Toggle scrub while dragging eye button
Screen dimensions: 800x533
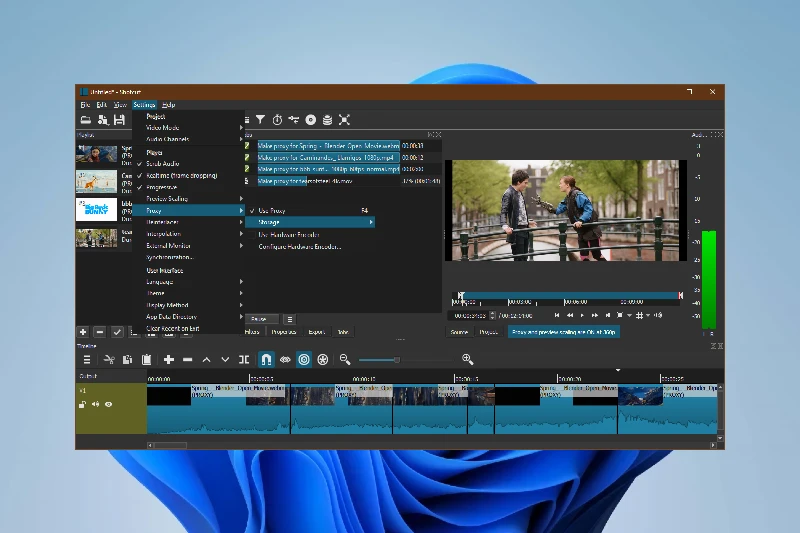(285, 360)
